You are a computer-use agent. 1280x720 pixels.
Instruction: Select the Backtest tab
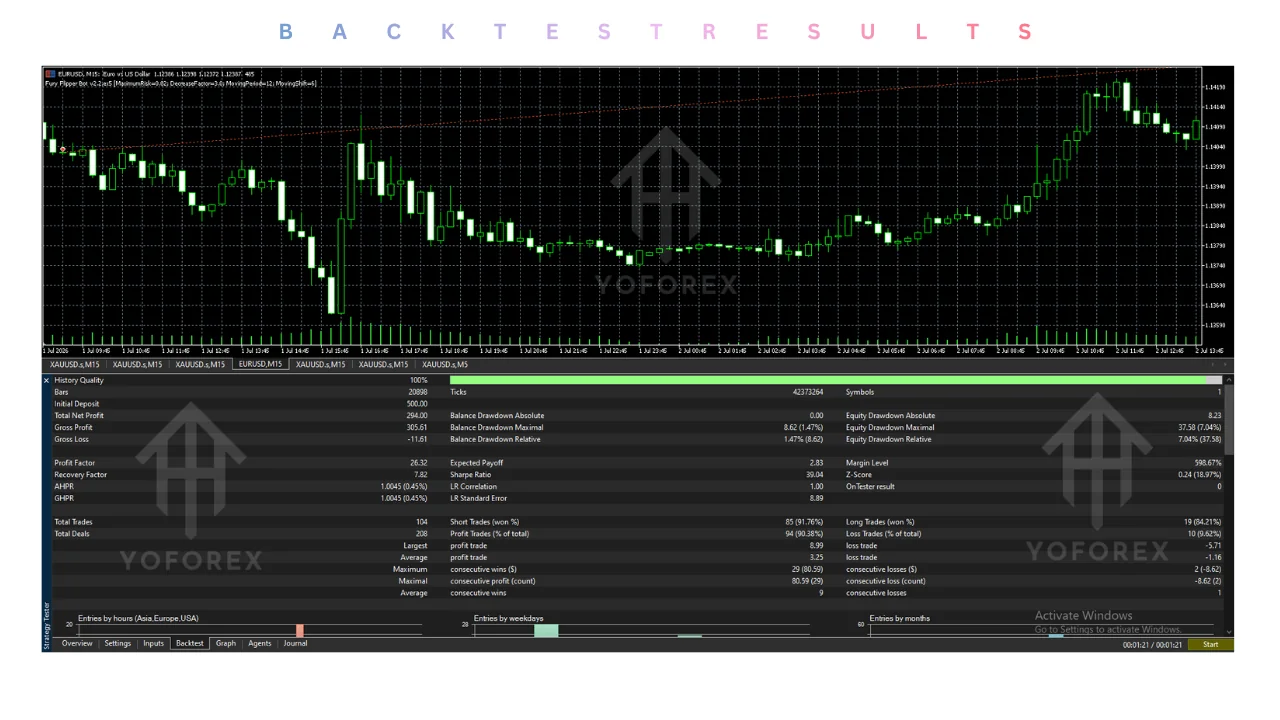[190, 644]
